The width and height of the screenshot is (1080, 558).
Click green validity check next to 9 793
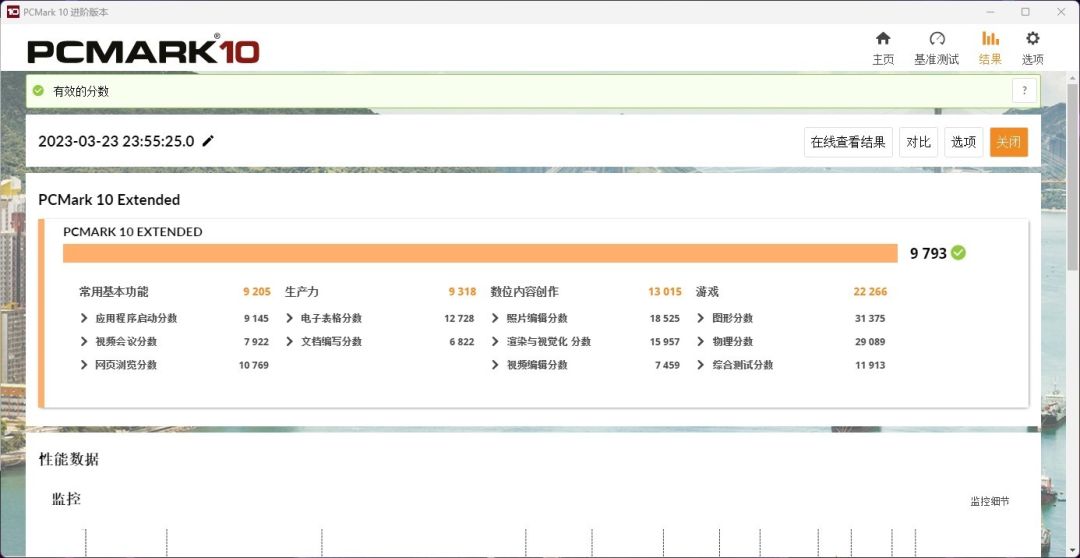pos(958,253)
